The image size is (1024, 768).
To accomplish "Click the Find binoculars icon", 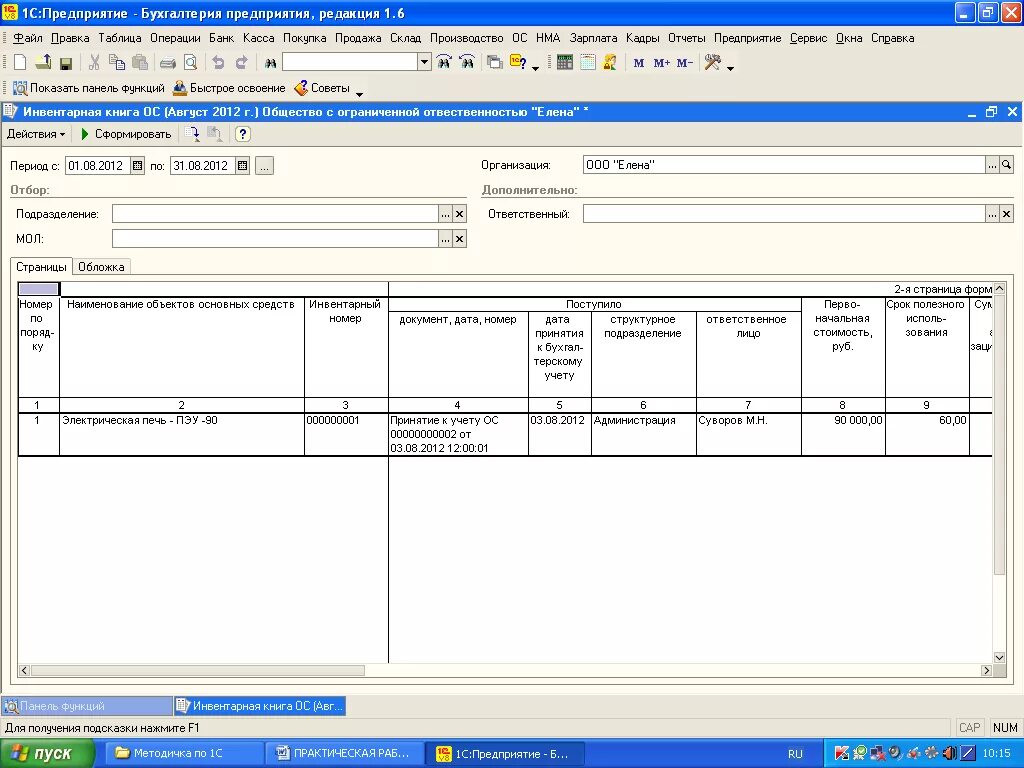I will pyautogui.click(x=270, y=63).
